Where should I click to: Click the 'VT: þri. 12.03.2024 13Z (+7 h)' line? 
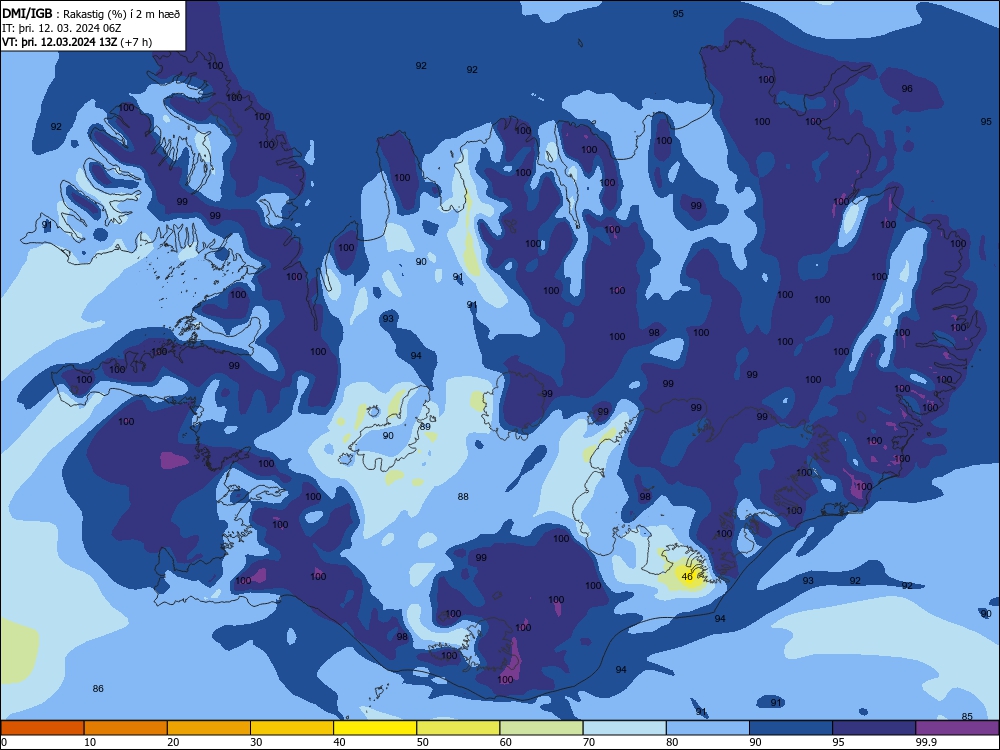tap(77, 42)
